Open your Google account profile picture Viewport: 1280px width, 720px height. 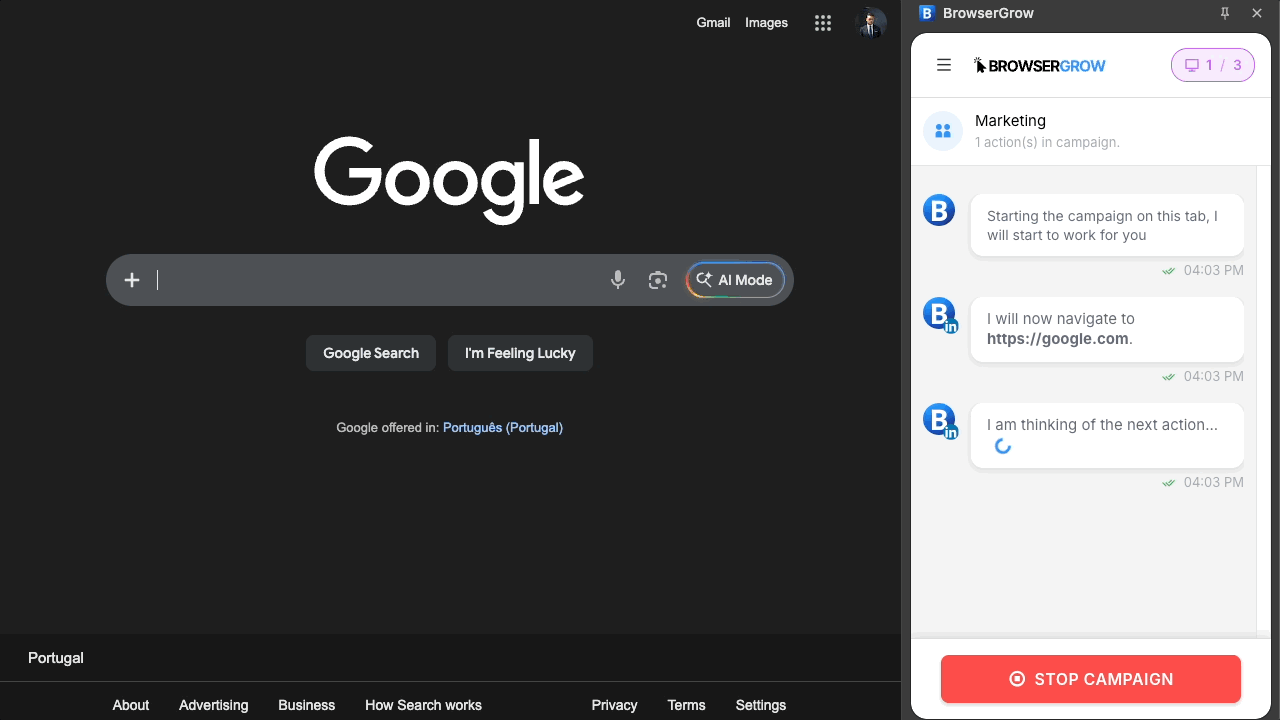click(x=869, y=22)
